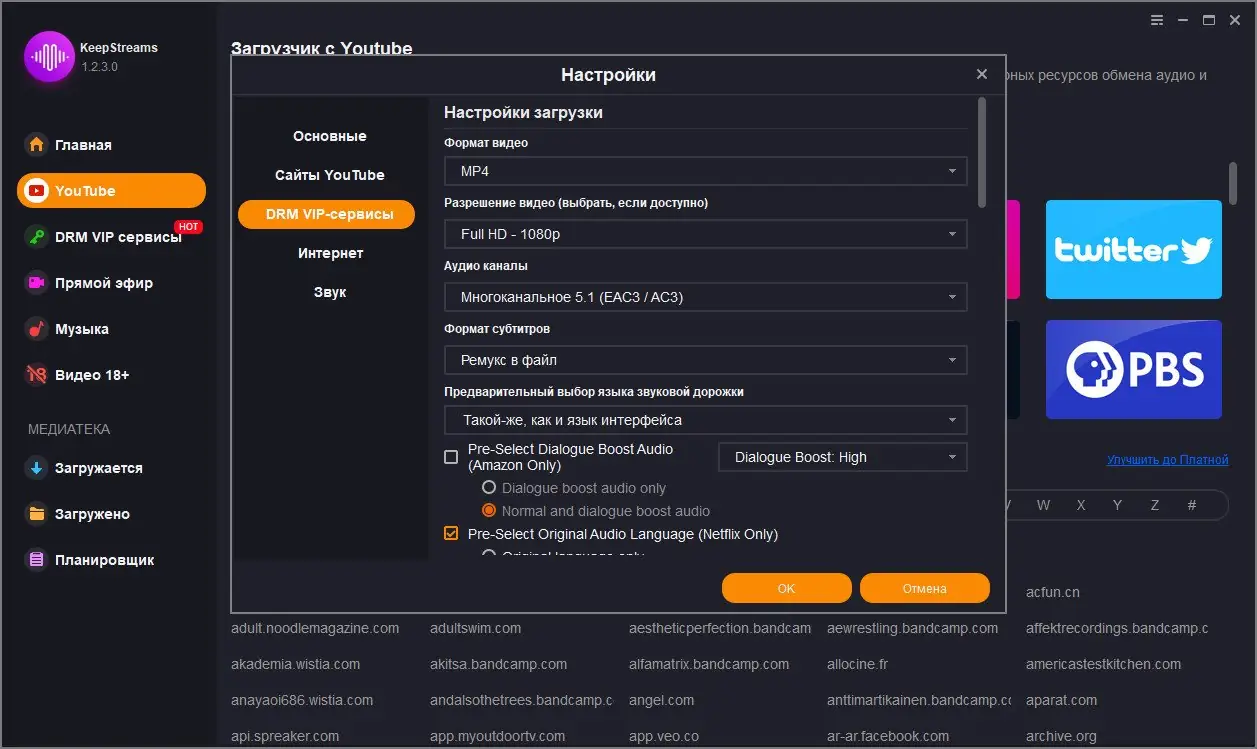Open the MP4 video format dropdown
Image resolution: width=1257 pixels, height=749 pixels.
pyautogui.click(x=705, y=171)
